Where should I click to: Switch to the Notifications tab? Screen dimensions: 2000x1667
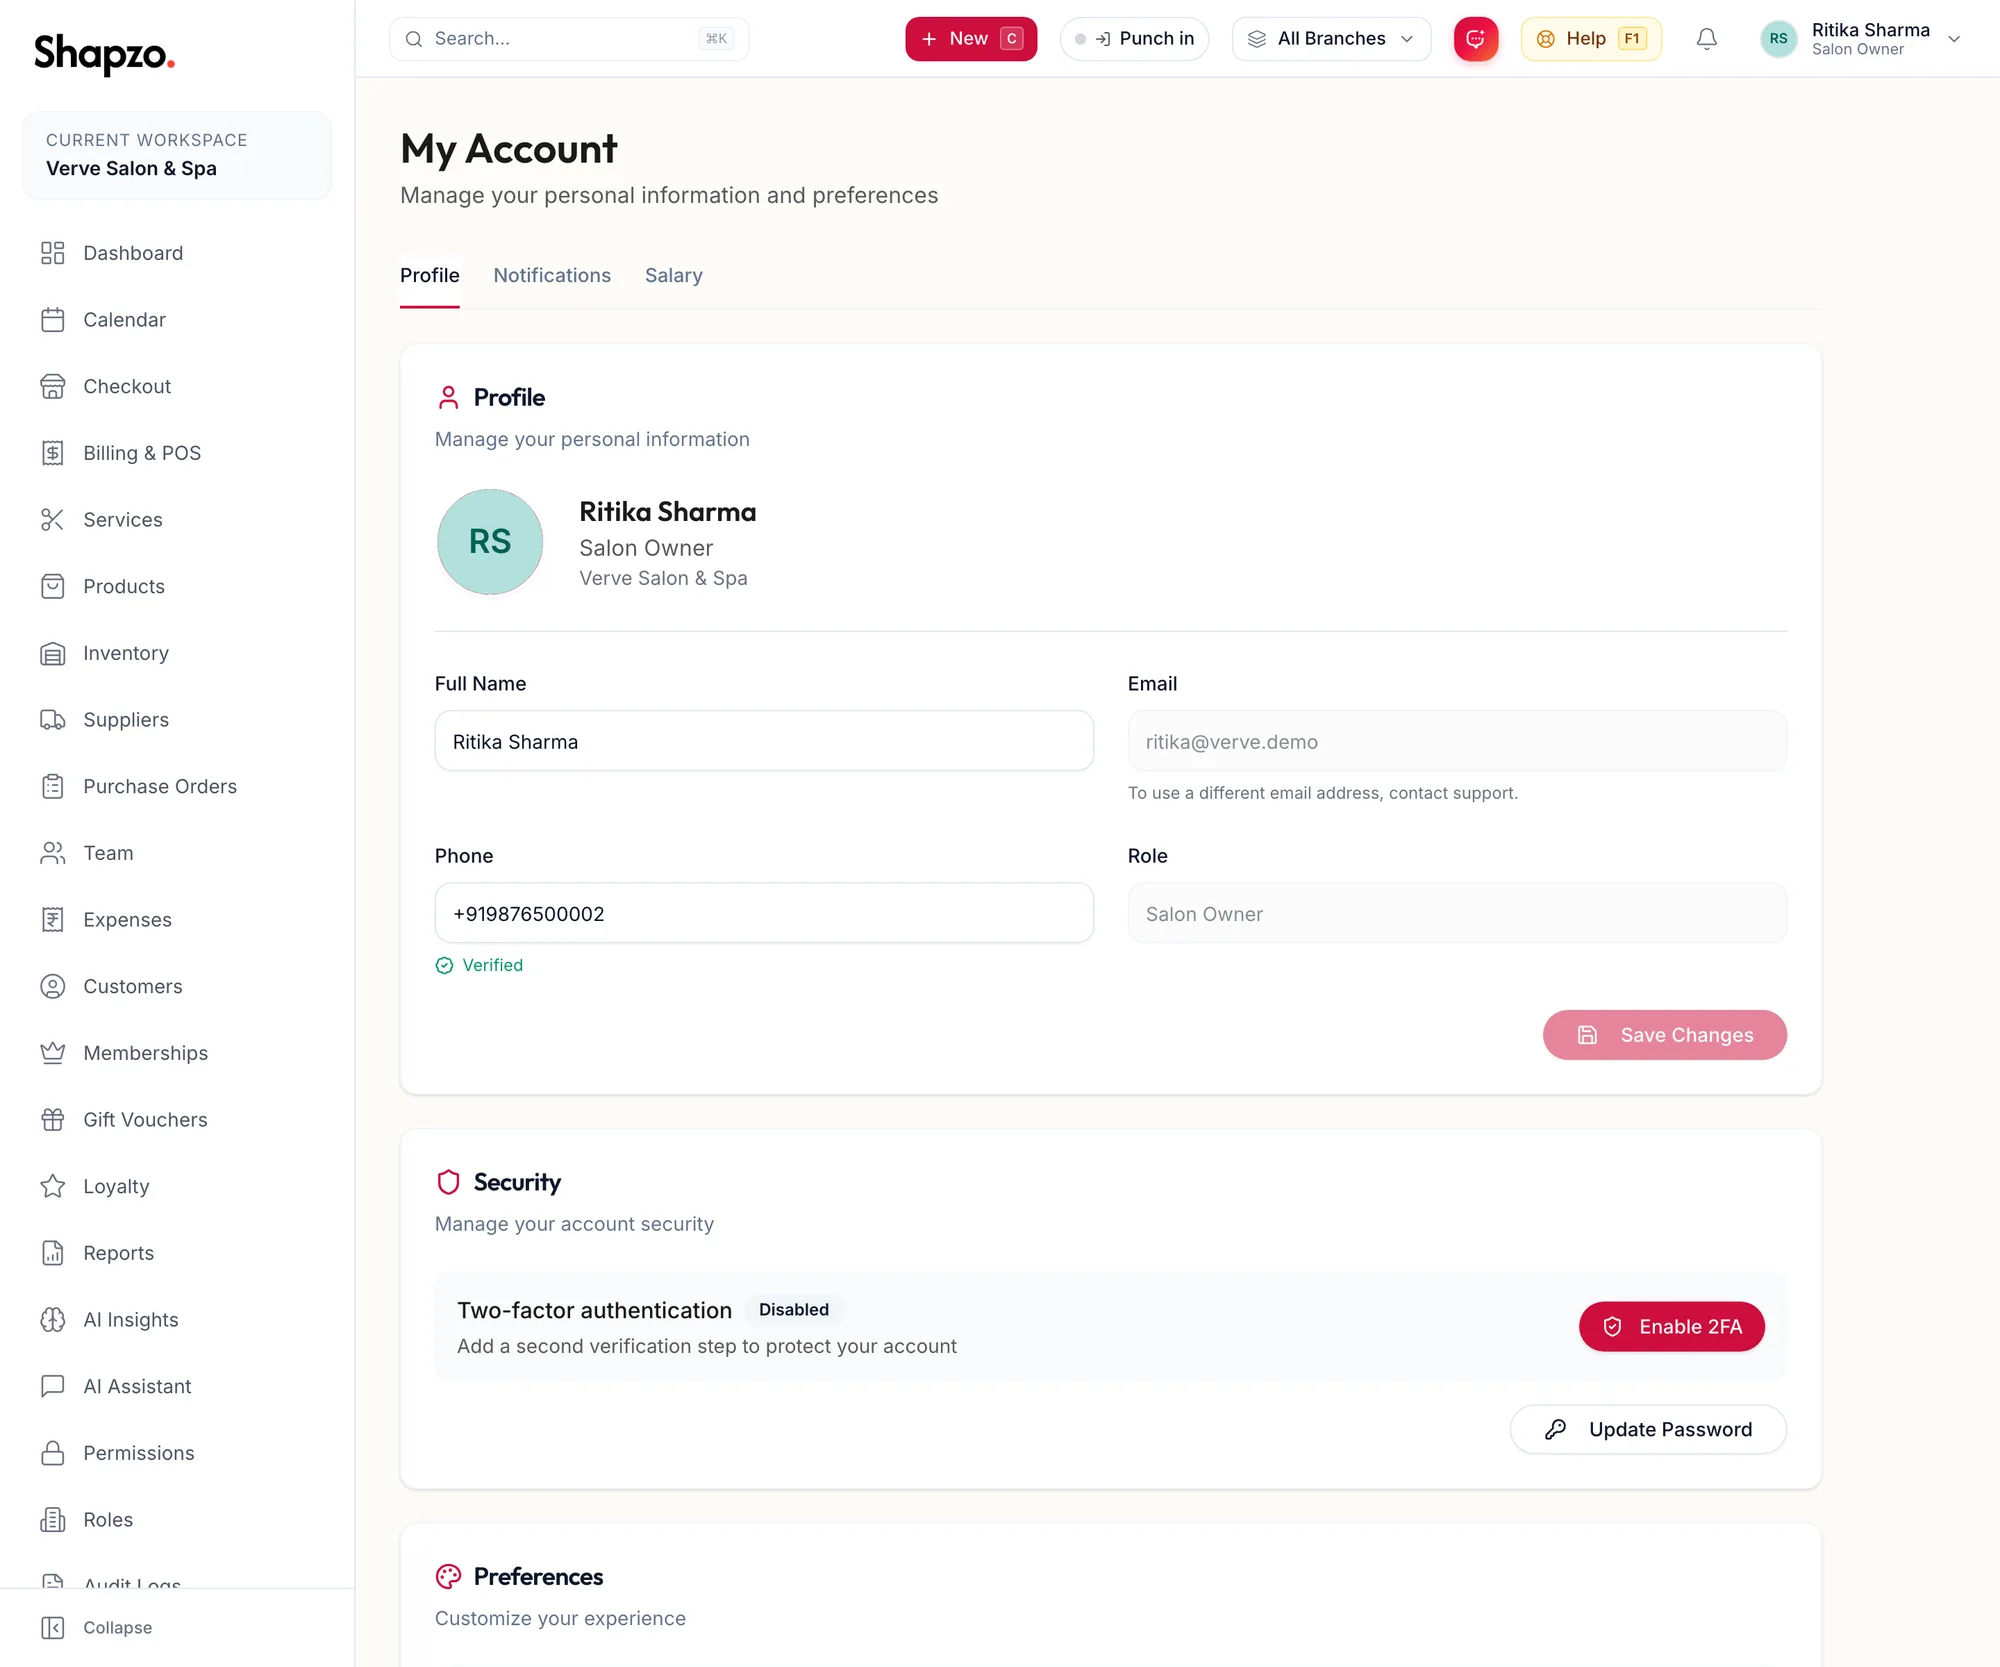[x=552, y=276]
